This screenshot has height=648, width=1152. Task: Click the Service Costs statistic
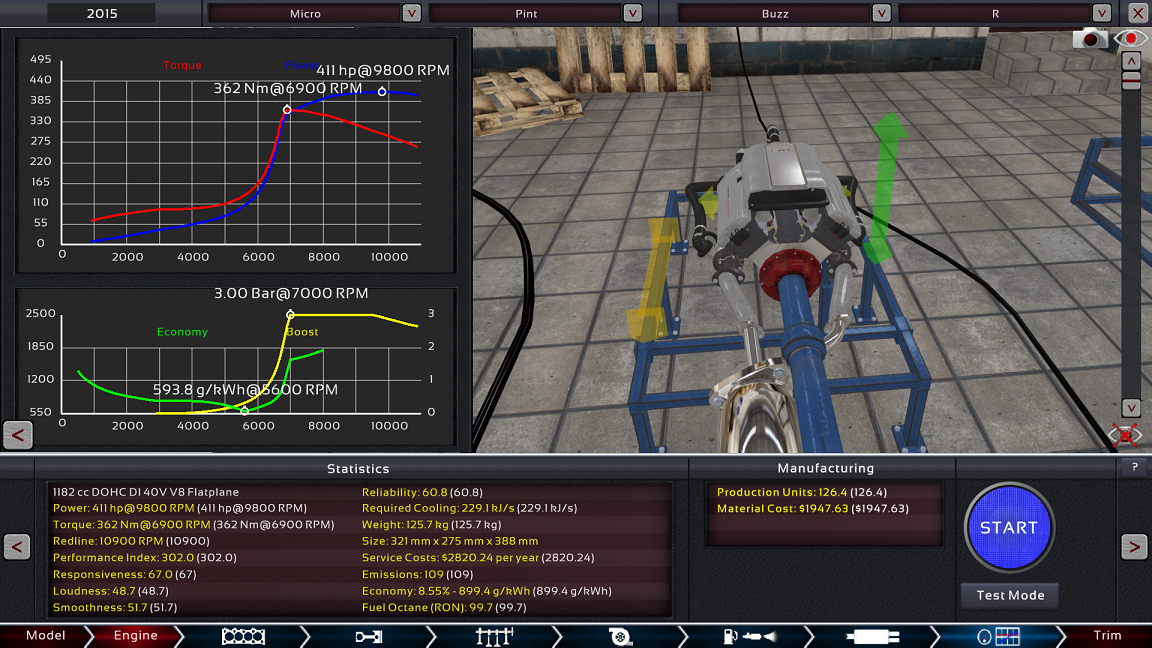[478, 558]
